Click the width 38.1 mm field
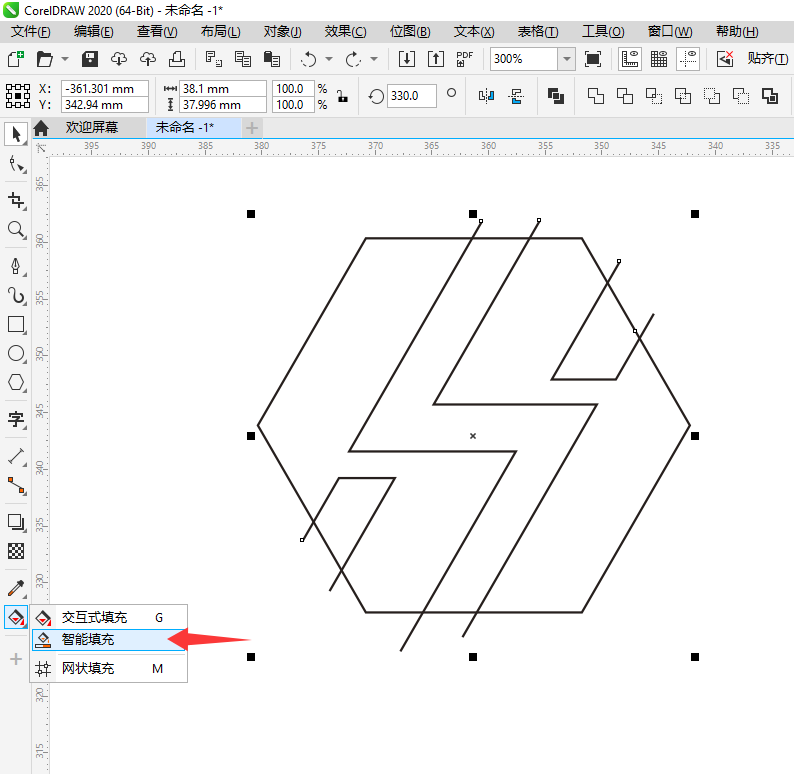Screen dimensions: 794x774 (223, 89)
